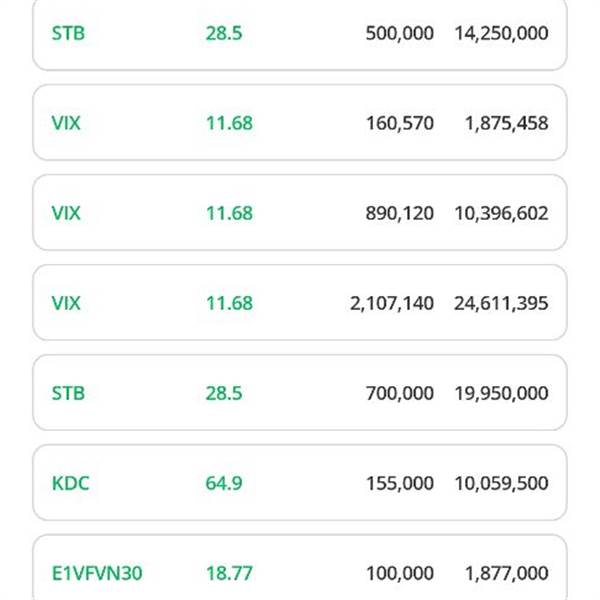Screen dimensions: 600x600
Task: Select the STB row with 700,000 volume
Action: pyautogui.click(x=300, y=393)
